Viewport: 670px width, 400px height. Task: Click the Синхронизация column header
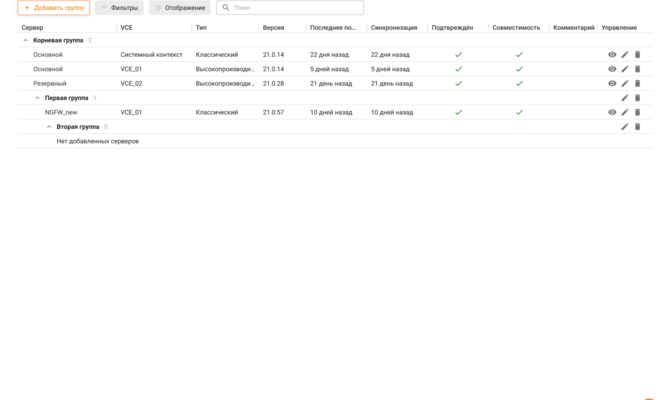tap(393, 27)
